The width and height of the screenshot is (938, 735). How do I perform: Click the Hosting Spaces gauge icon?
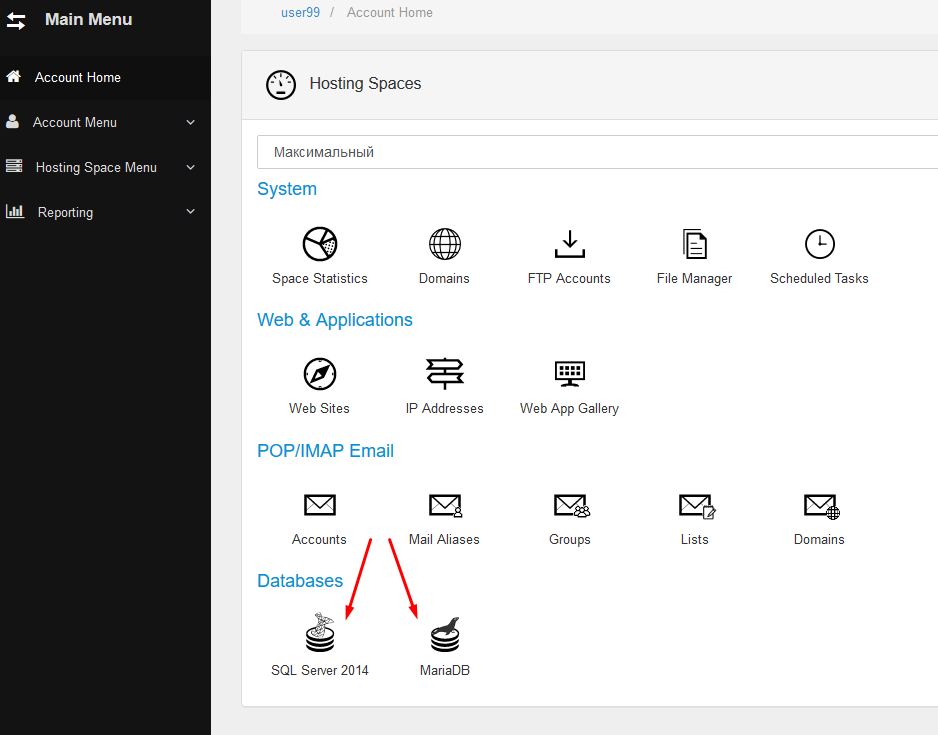point(281,85)
